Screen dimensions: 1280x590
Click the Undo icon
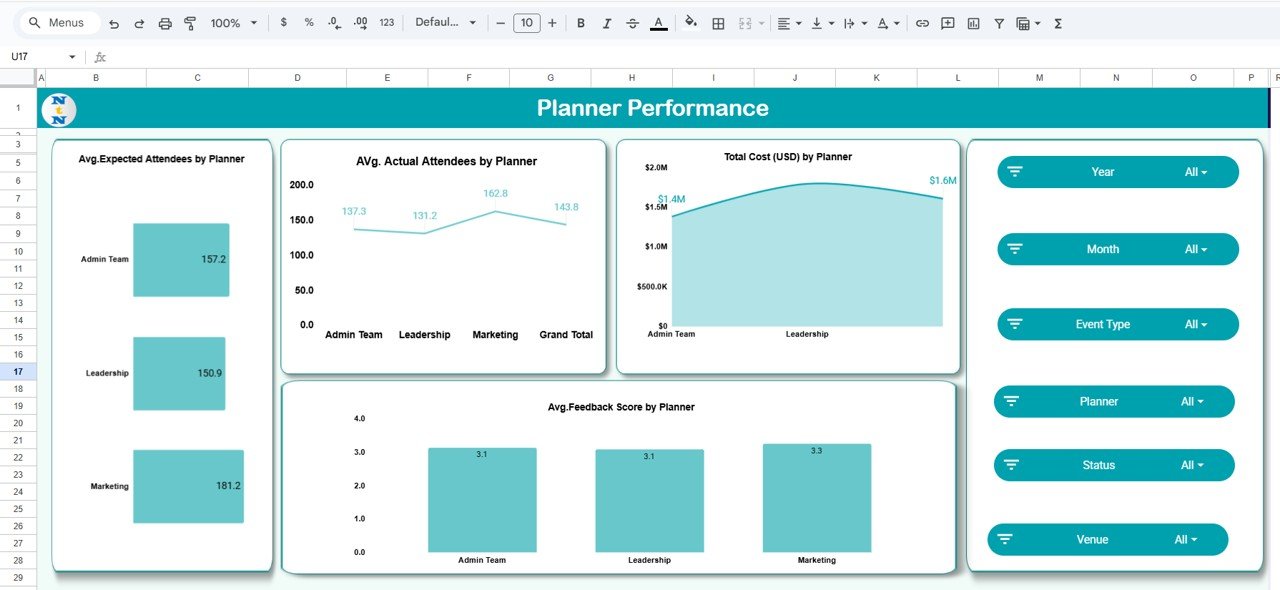point(112,22)
